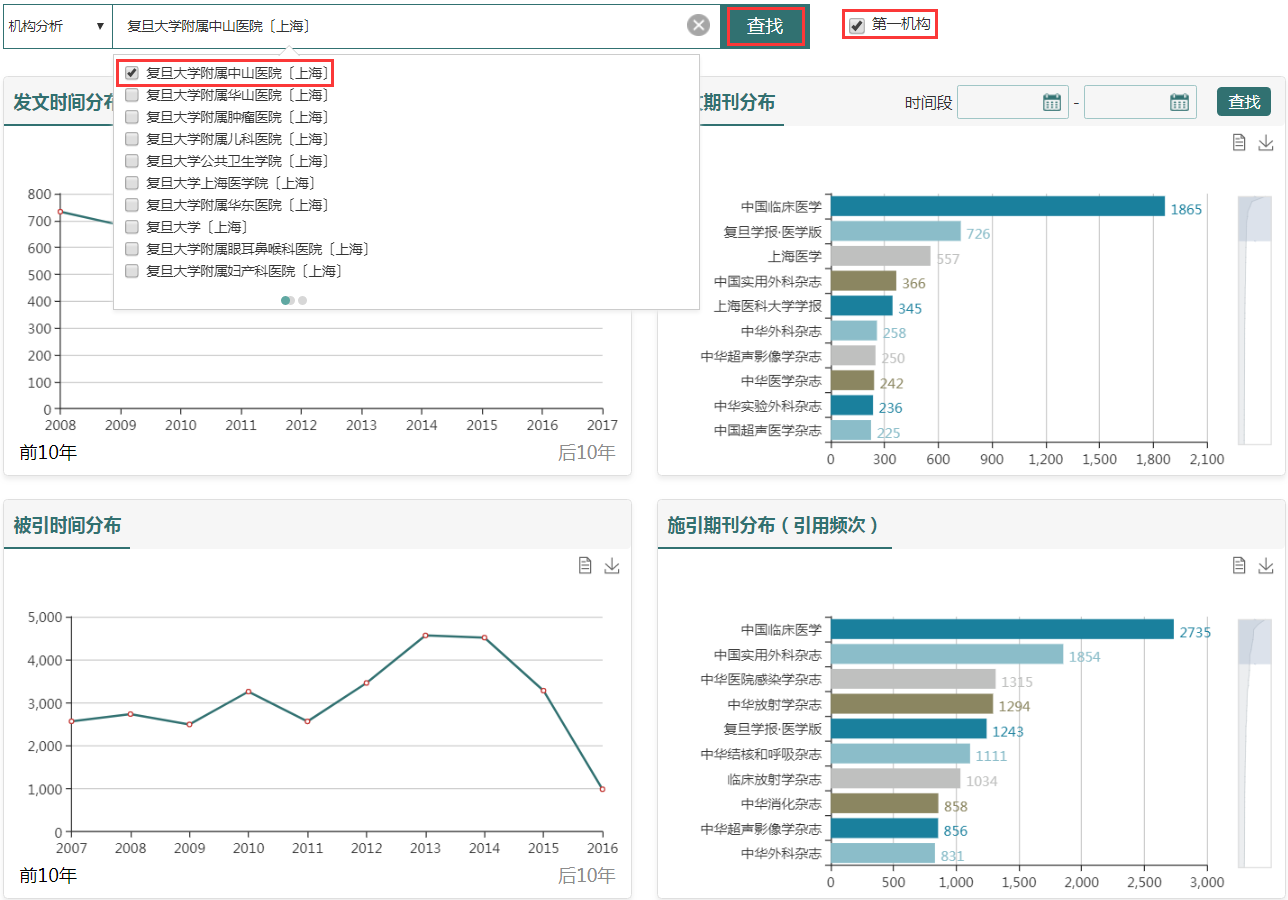Toggle the 第一机构 checkbox

point(857,26)
